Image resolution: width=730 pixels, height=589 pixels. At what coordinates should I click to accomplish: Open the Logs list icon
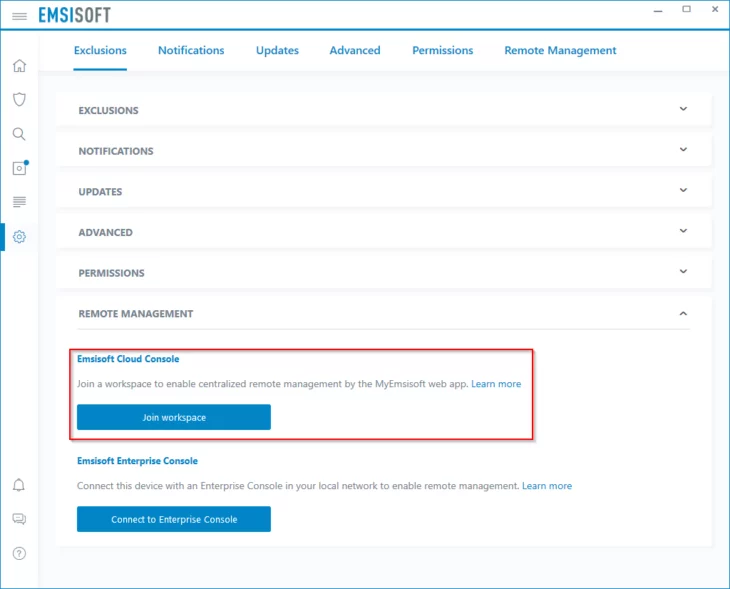pos(19,202)
